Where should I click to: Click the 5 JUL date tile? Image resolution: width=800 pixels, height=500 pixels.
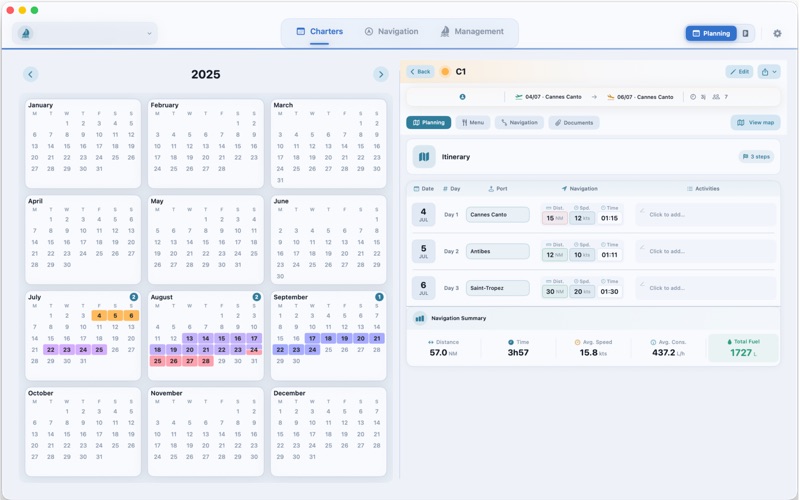[x=423, y=252]
